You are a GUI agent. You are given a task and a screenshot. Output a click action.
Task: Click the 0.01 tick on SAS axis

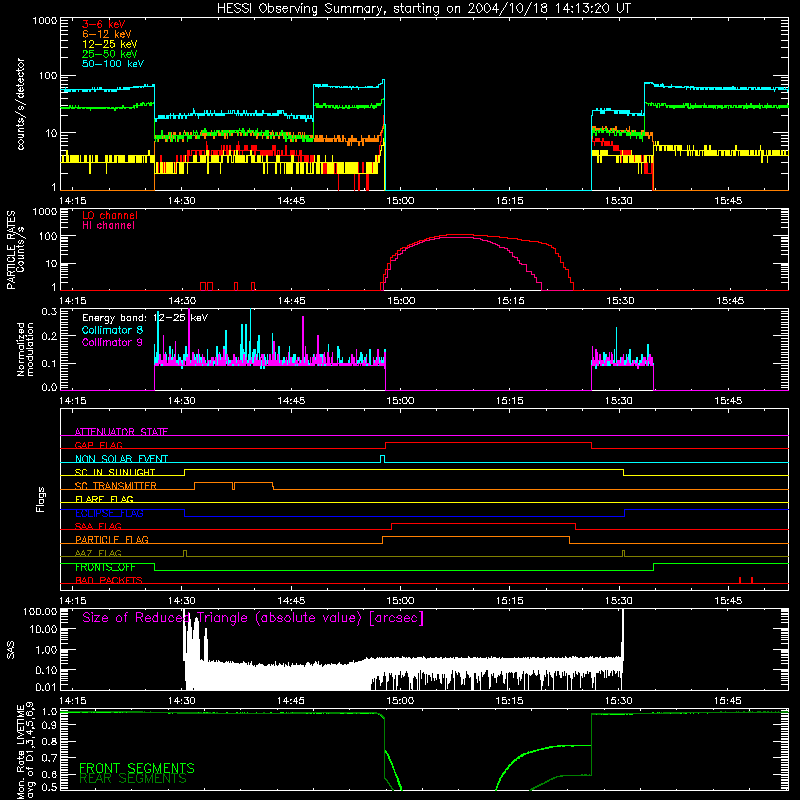(46, 687)
